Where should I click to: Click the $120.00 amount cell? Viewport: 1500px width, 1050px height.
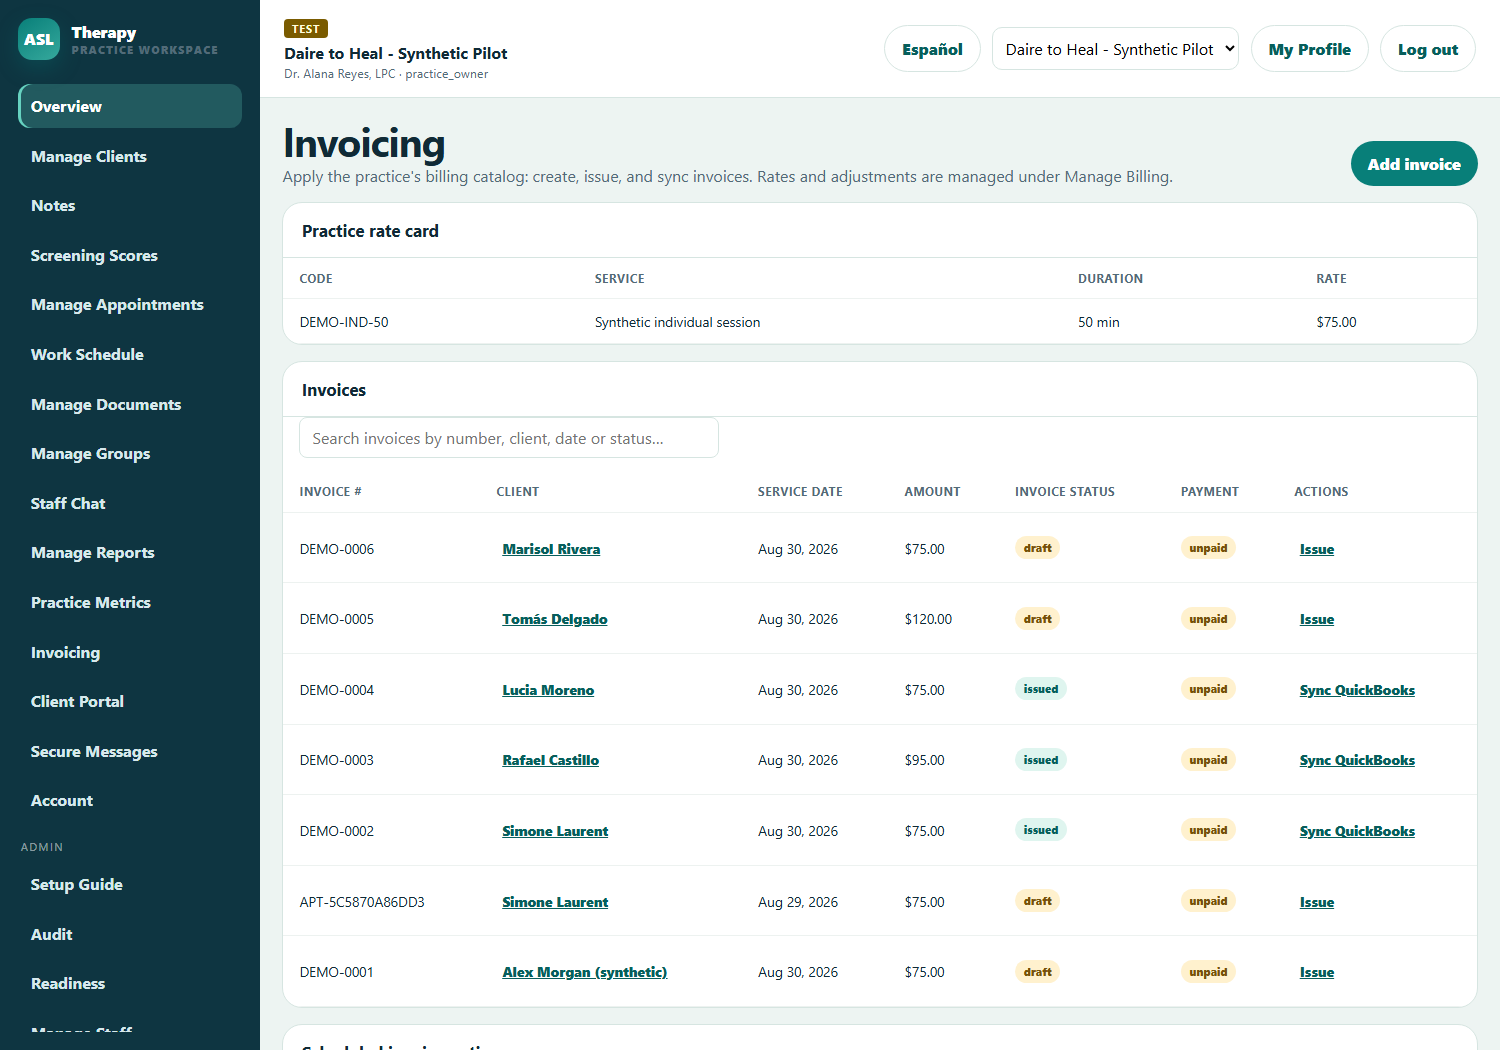[x=928, y=619]
